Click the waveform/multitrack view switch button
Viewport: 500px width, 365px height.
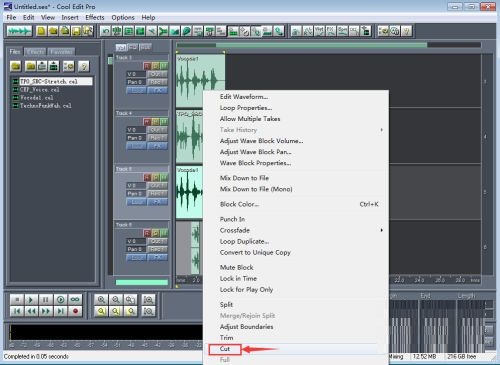click(19, 31)
